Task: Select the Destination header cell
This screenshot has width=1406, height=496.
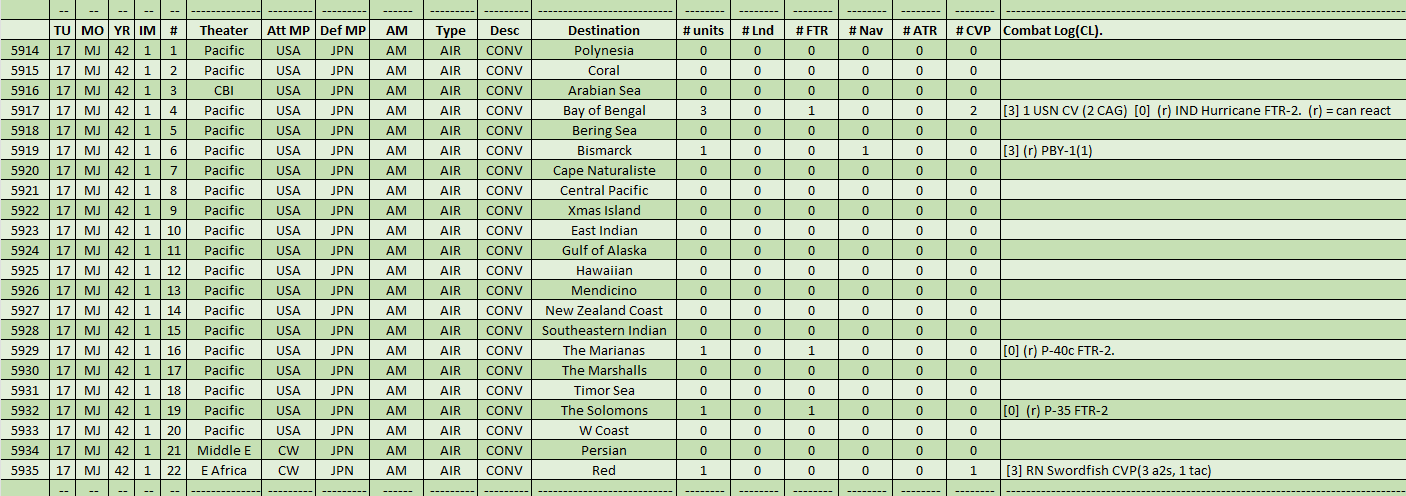Action: pos(604,31)
